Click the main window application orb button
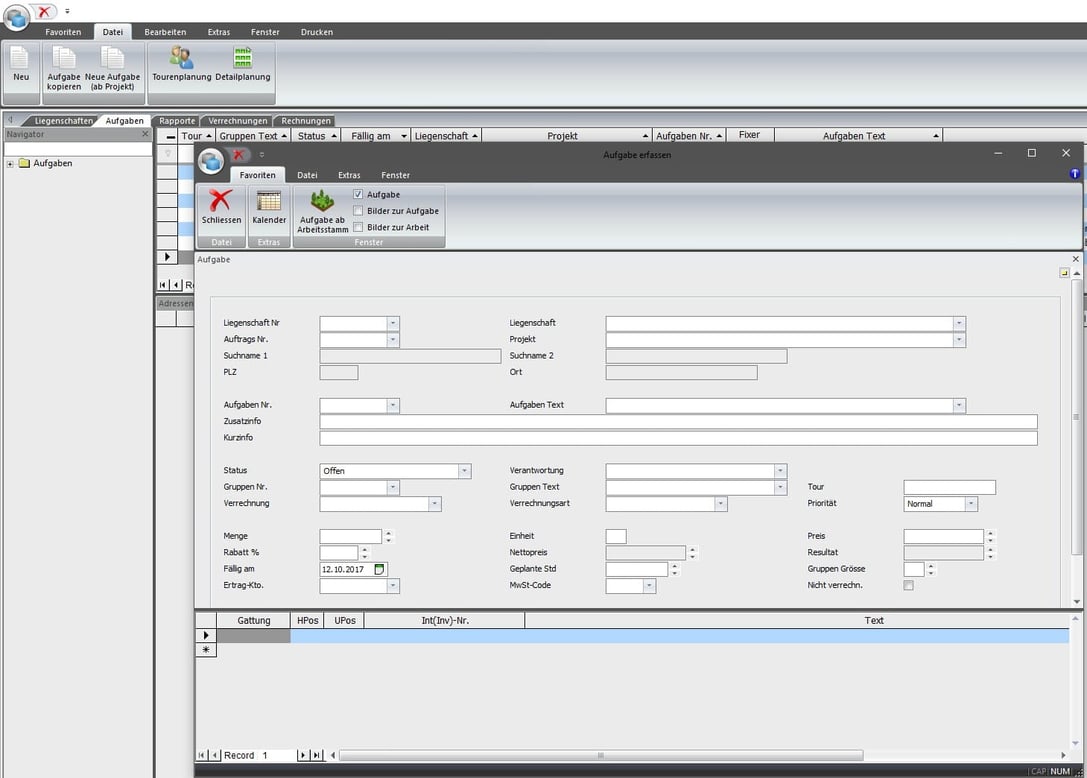This screenshot has width=1087, height=778. coord(16,17)
